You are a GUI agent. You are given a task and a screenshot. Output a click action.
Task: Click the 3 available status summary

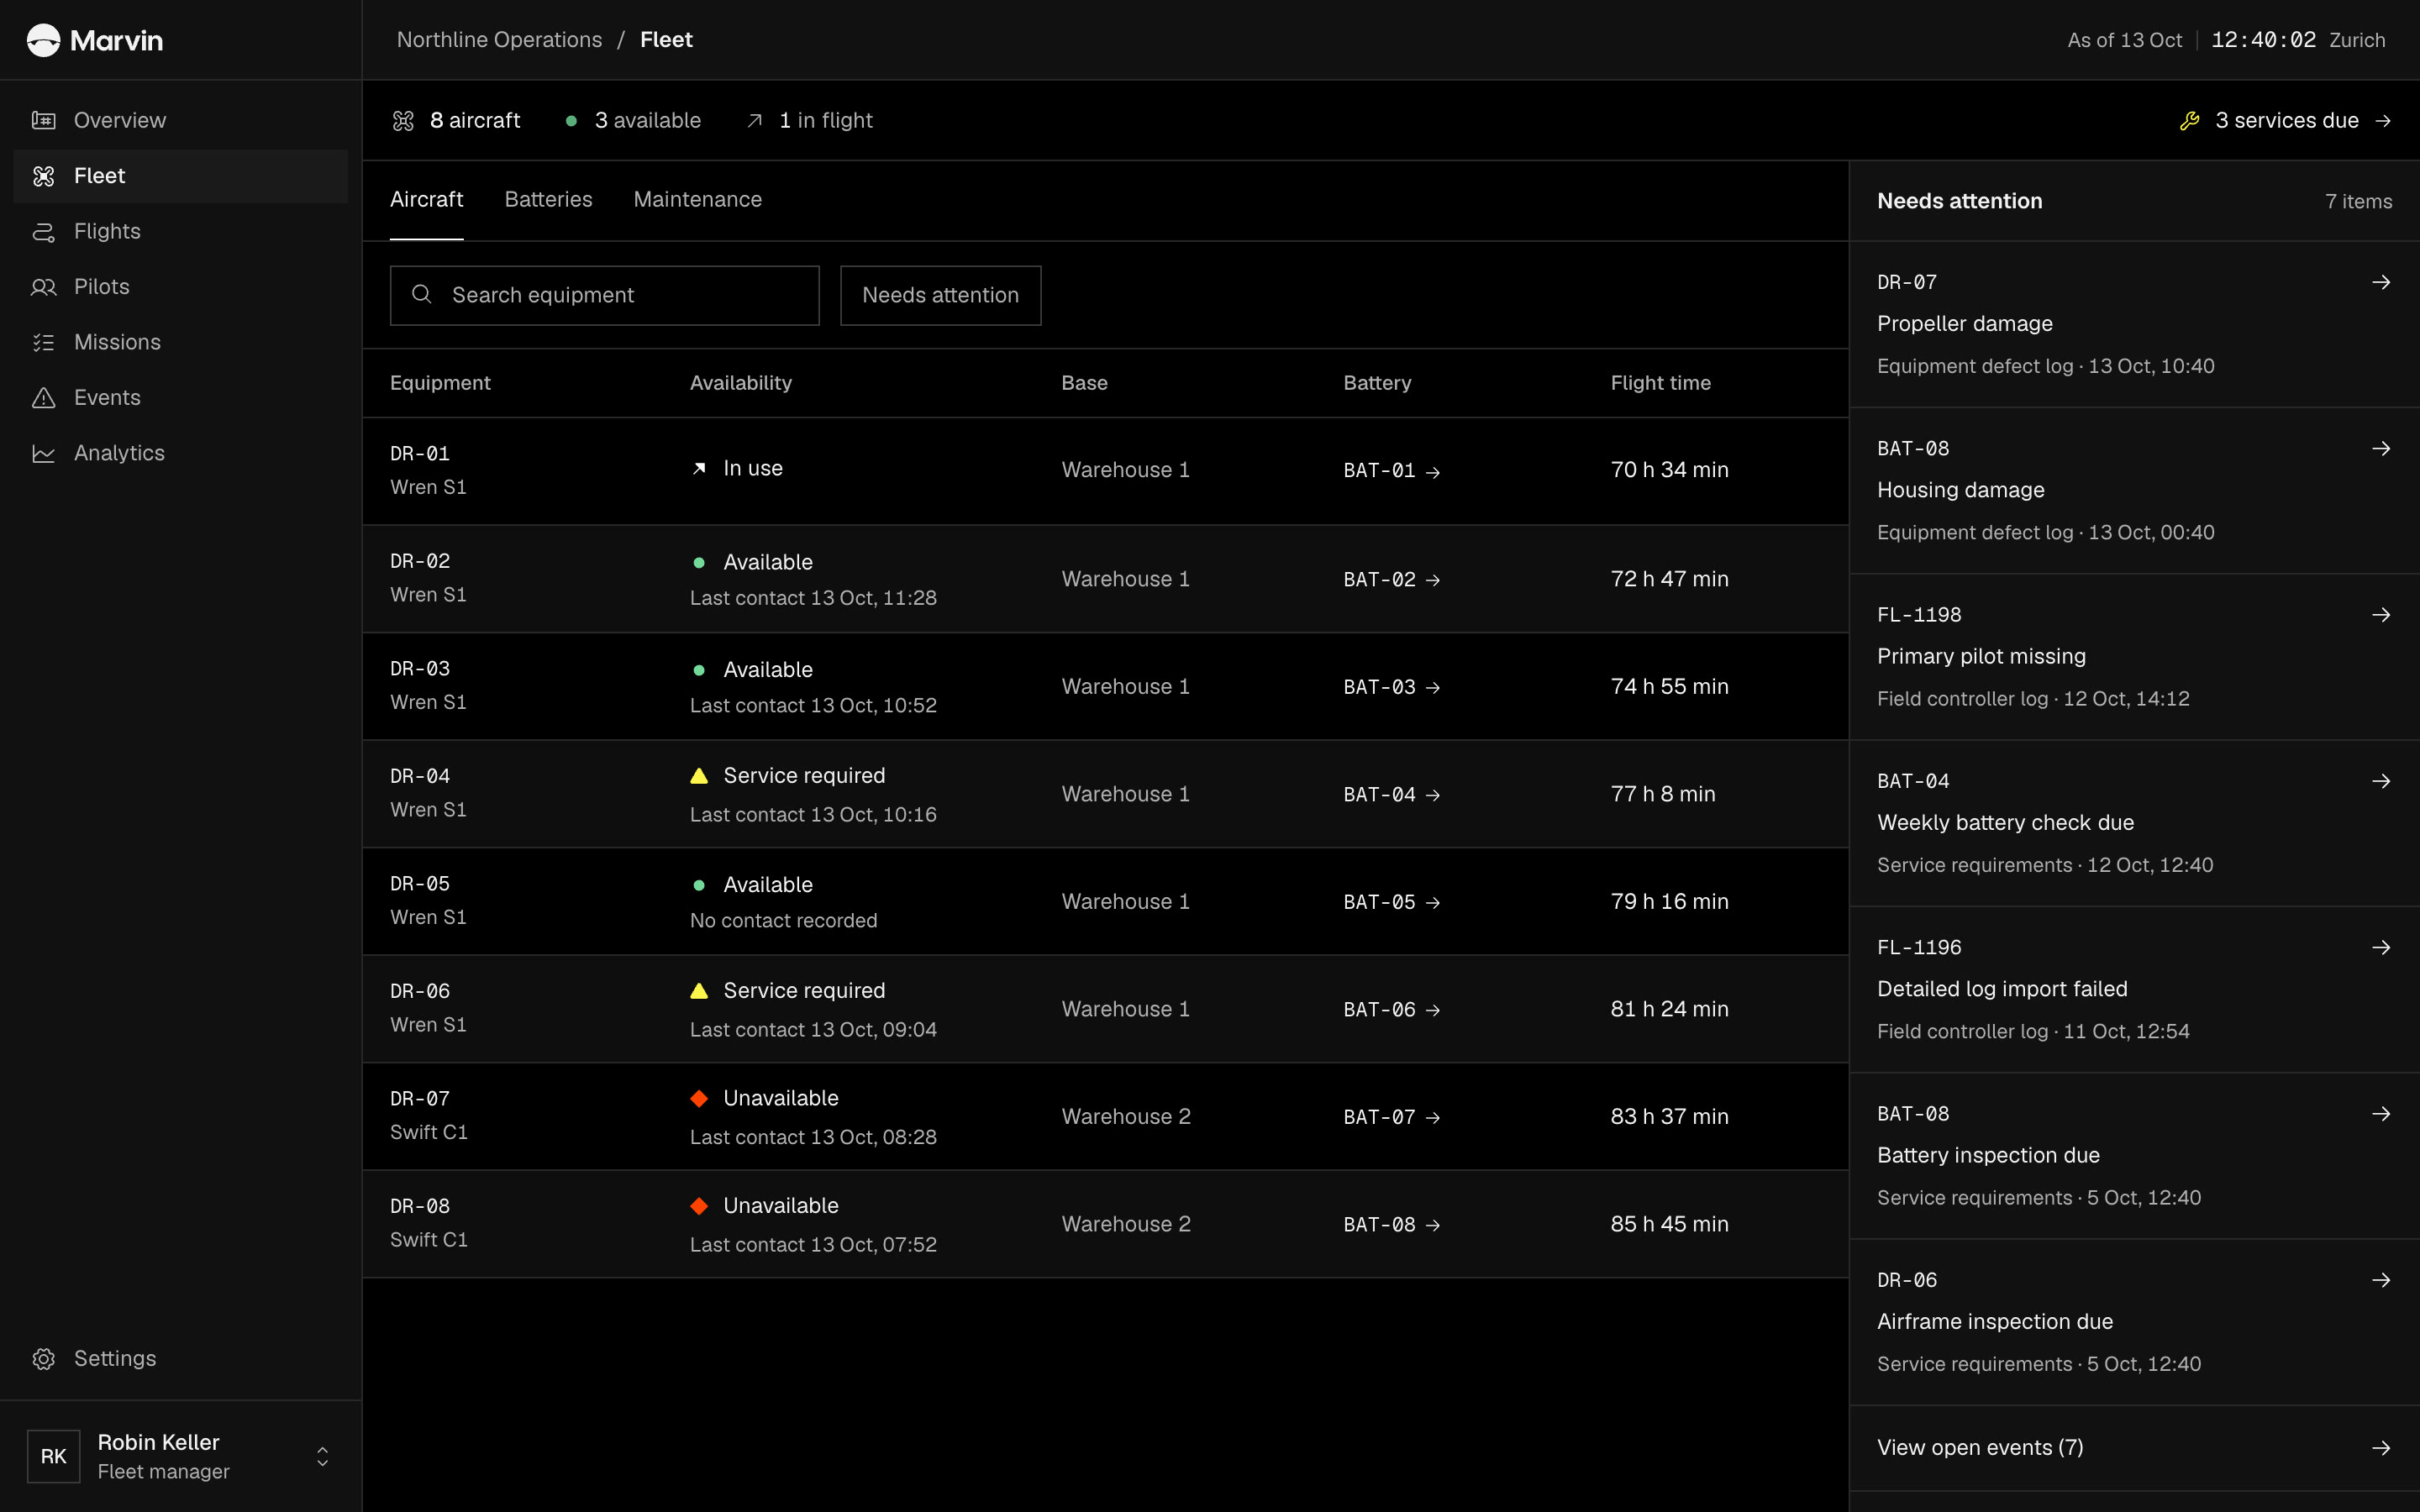point(633,121)
